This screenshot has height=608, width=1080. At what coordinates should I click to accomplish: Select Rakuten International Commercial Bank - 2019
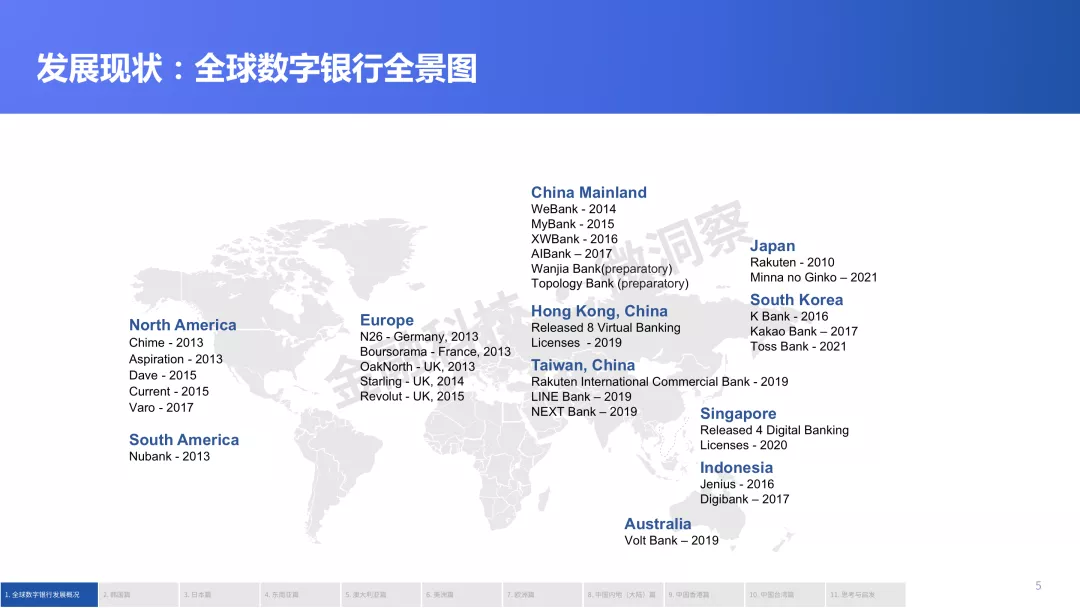click(659, 382)
